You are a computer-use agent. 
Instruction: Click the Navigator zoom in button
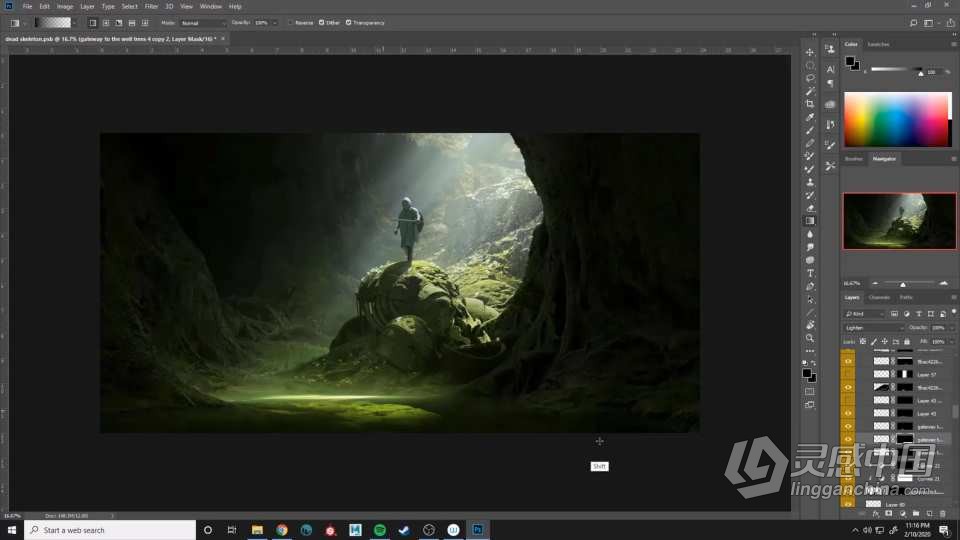coord(943,283)
